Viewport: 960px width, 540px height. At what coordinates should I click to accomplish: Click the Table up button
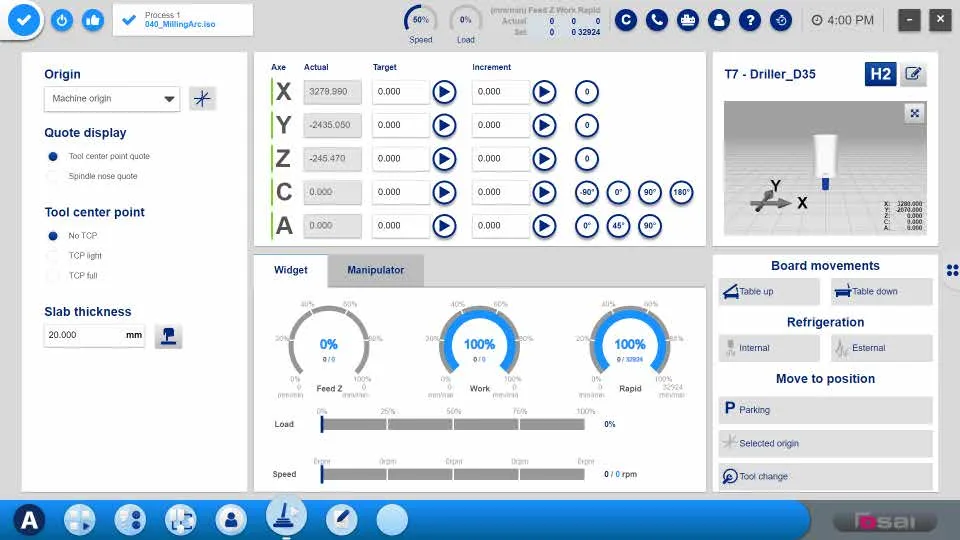click(769, 291)
